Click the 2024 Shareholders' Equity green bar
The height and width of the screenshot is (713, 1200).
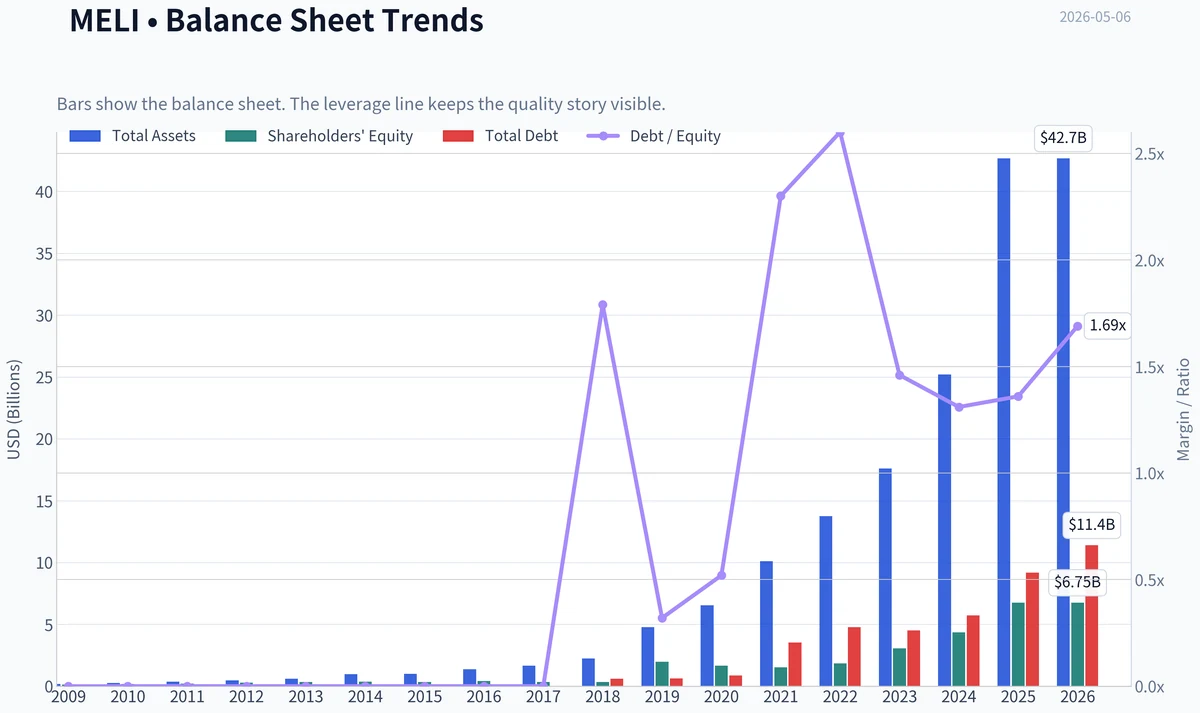coord(958,659)
